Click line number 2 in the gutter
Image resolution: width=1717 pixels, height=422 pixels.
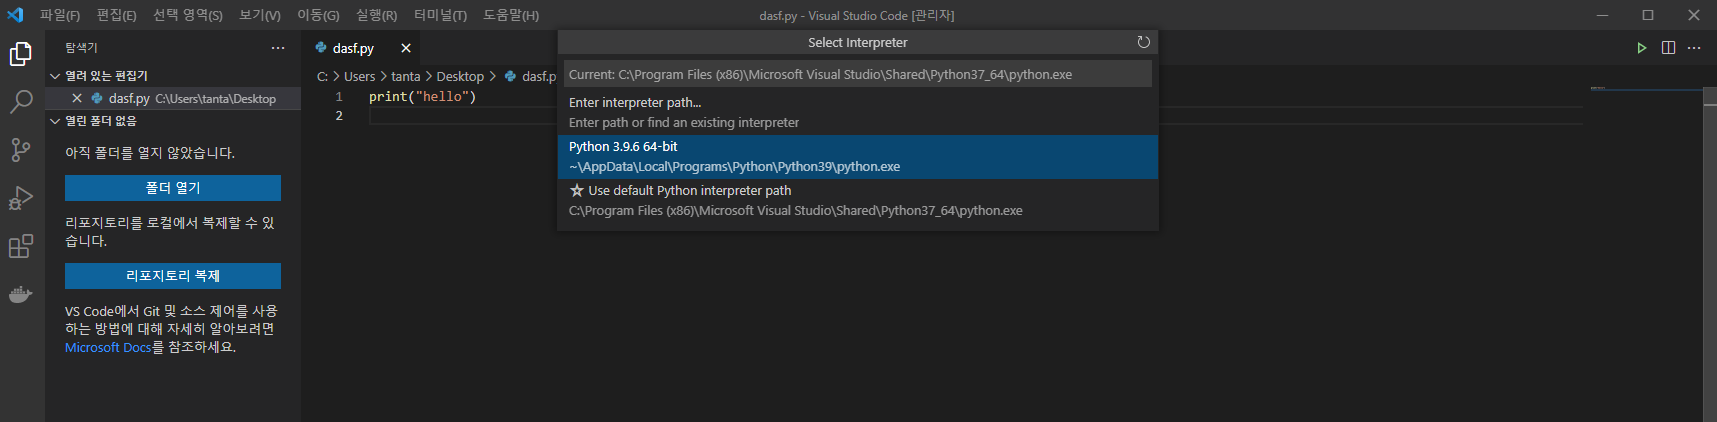click(x=339, y=116)
